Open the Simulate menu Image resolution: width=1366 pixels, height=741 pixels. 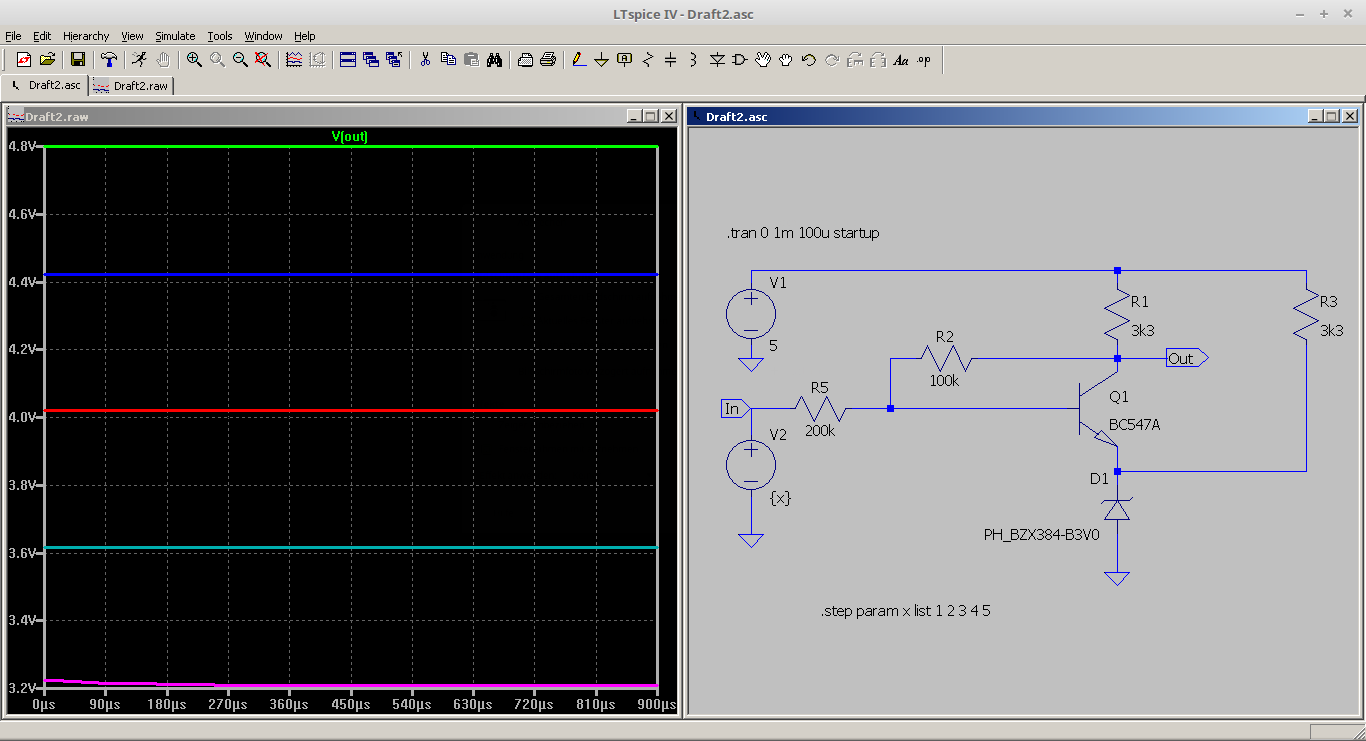pos(175,36)
